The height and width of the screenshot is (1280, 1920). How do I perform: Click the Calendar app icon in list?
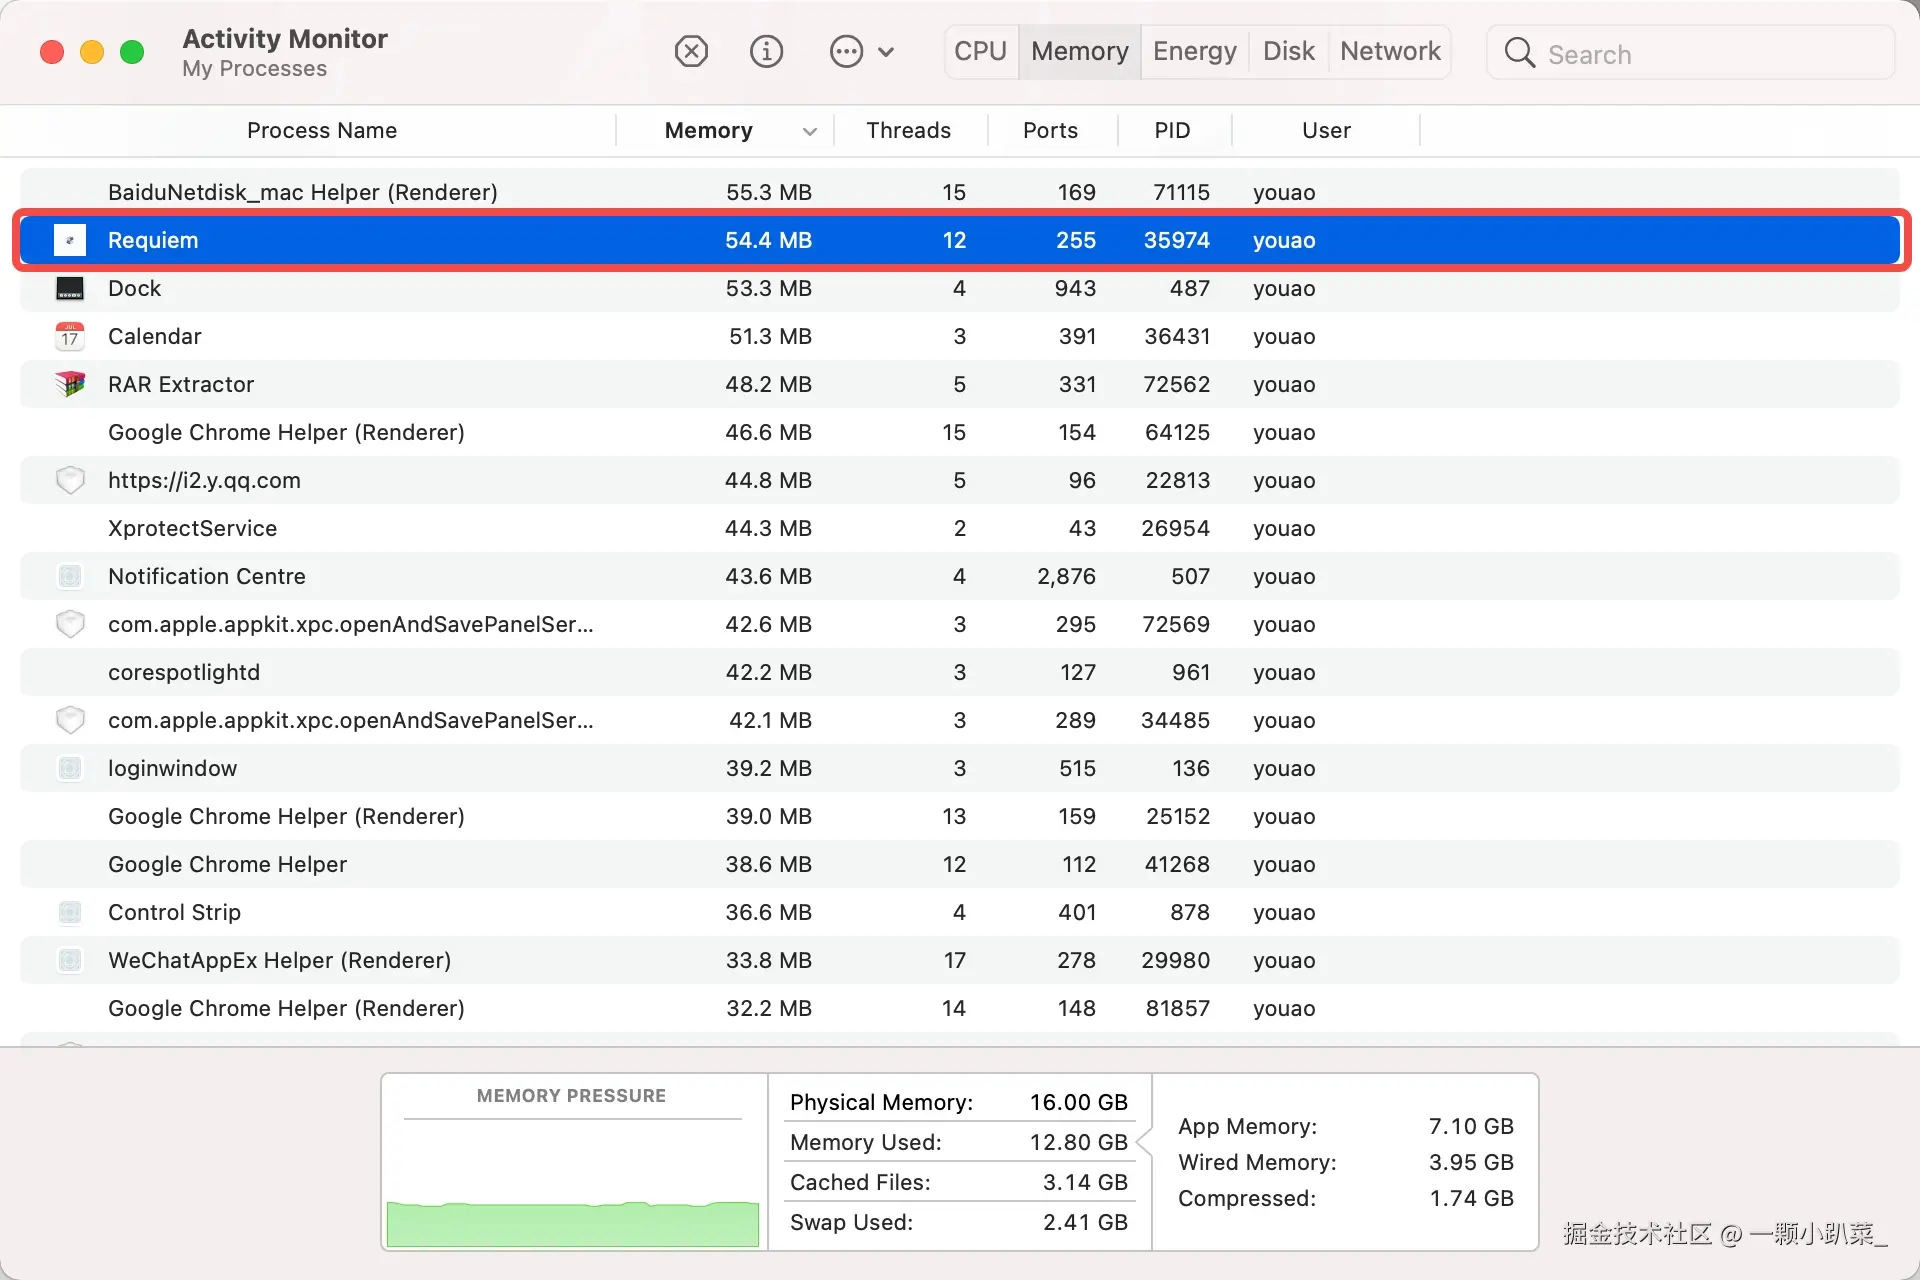tap(70, 337)
